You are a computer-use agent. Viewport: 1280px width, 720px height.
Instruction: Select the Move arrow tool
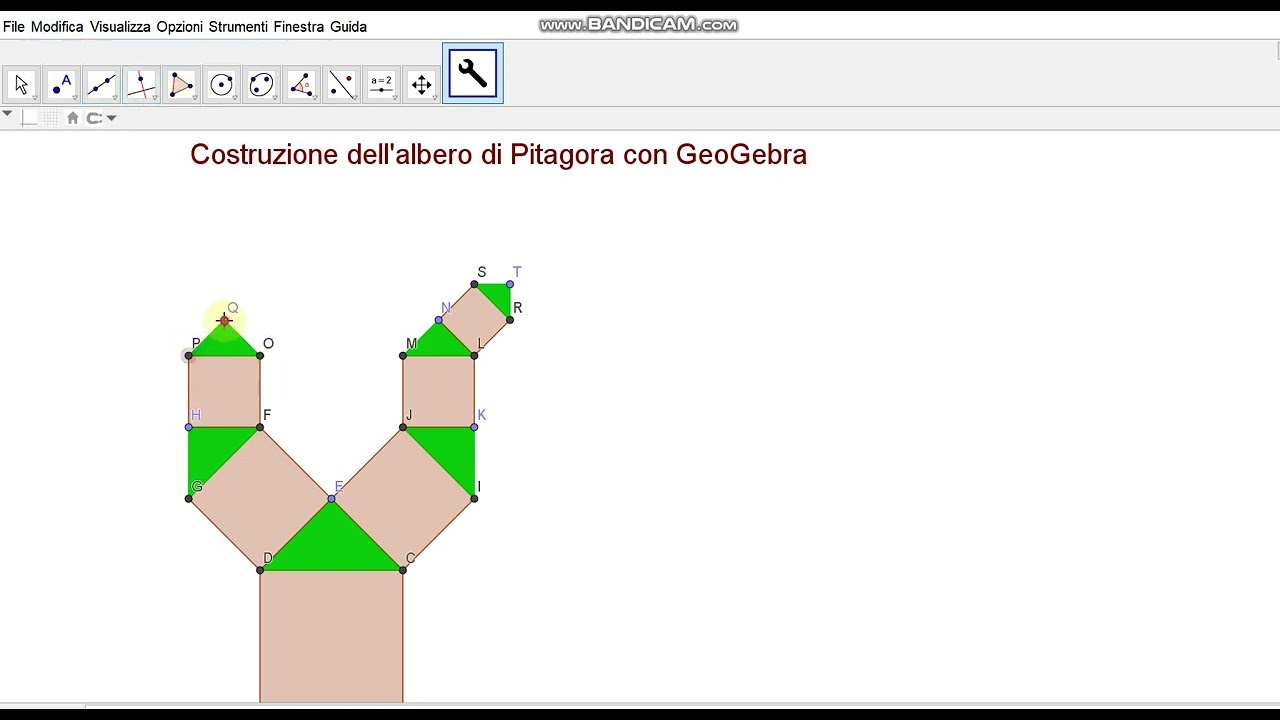pyautogui.click(x=21, y=85)
